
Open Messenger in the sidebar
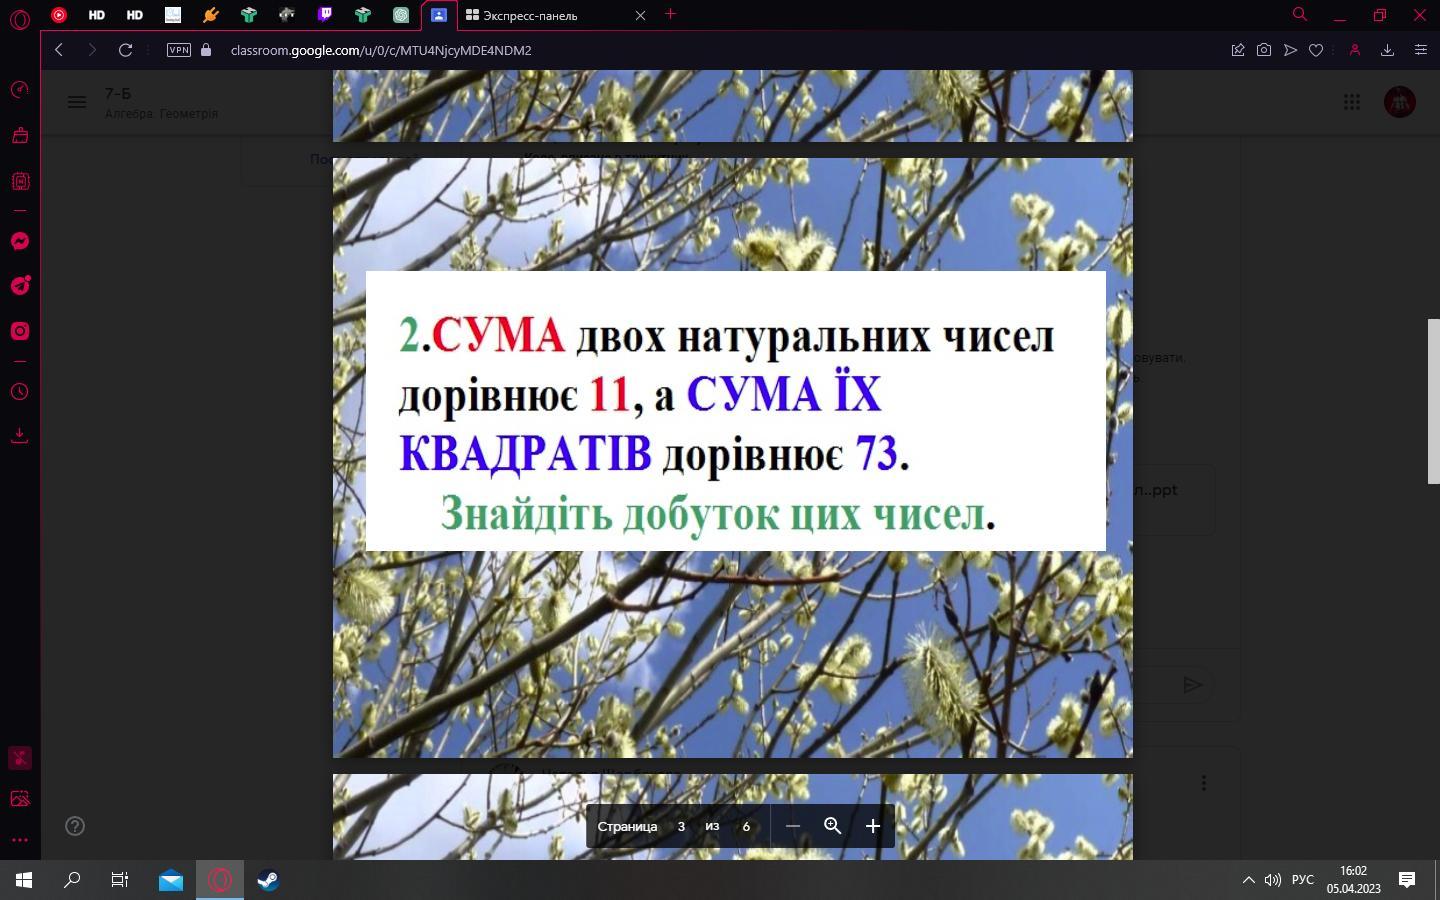coord(19,241)
